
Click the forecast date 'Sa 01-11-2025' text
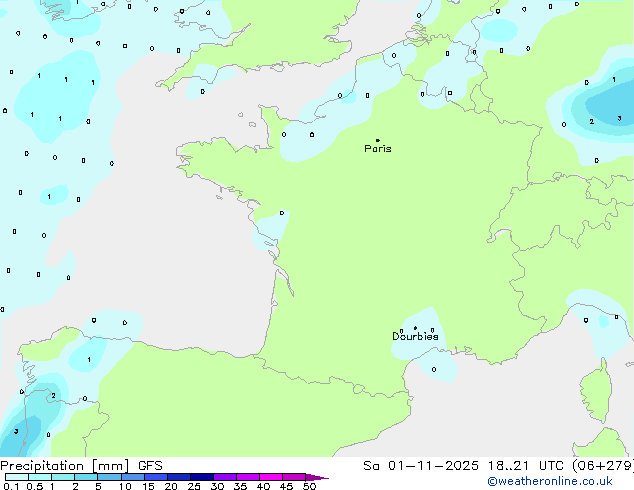(421, 466)
